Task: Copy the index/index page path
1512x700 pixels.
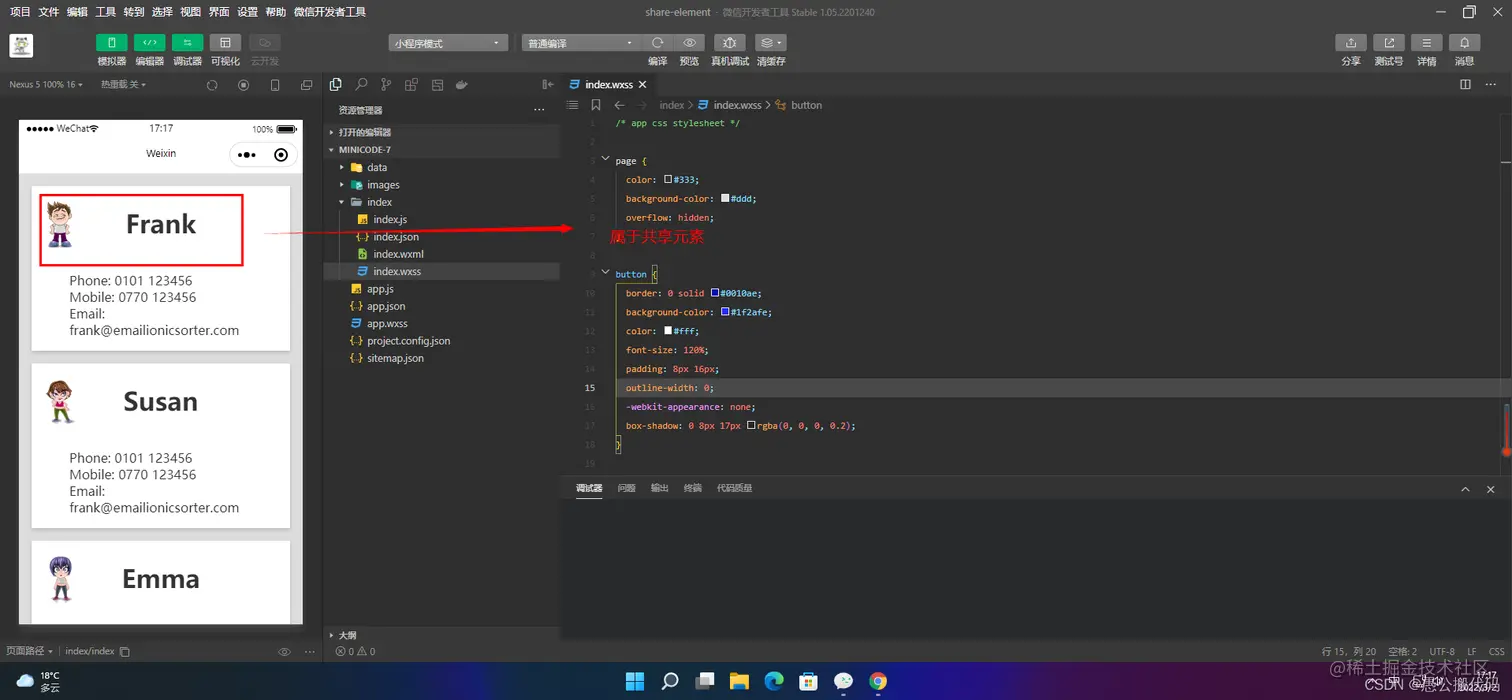Action: pos(125,652)
